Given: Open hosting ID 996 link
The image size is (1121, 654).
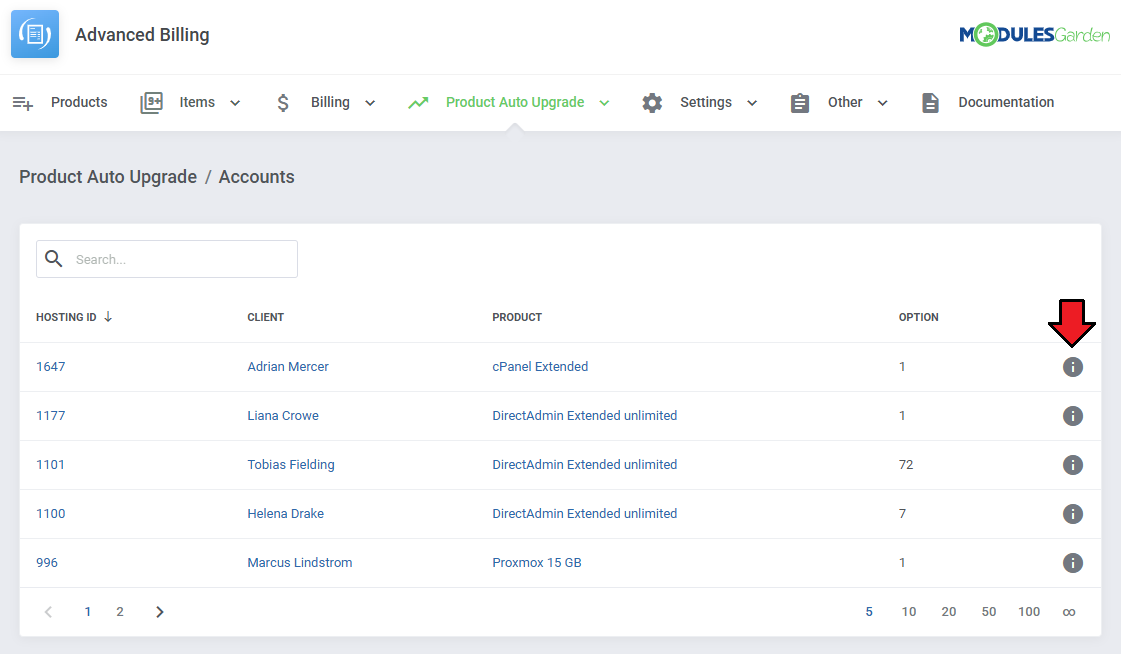Looking at the screenshot, I should [46, 563].
